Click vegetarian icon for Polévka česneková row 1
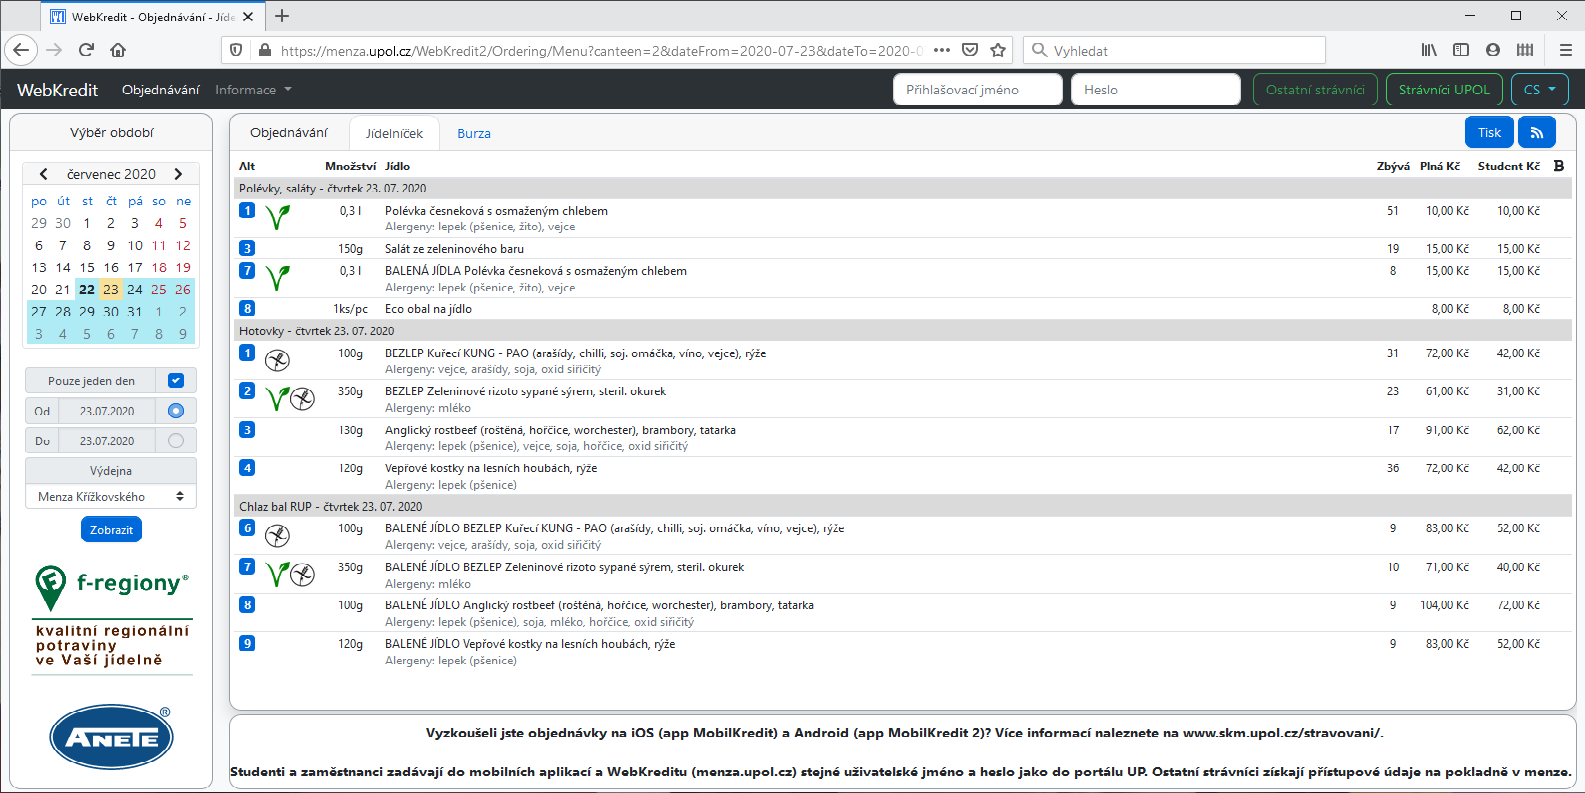Viewport: 1585px width, 793px height. tap(278, 217)
